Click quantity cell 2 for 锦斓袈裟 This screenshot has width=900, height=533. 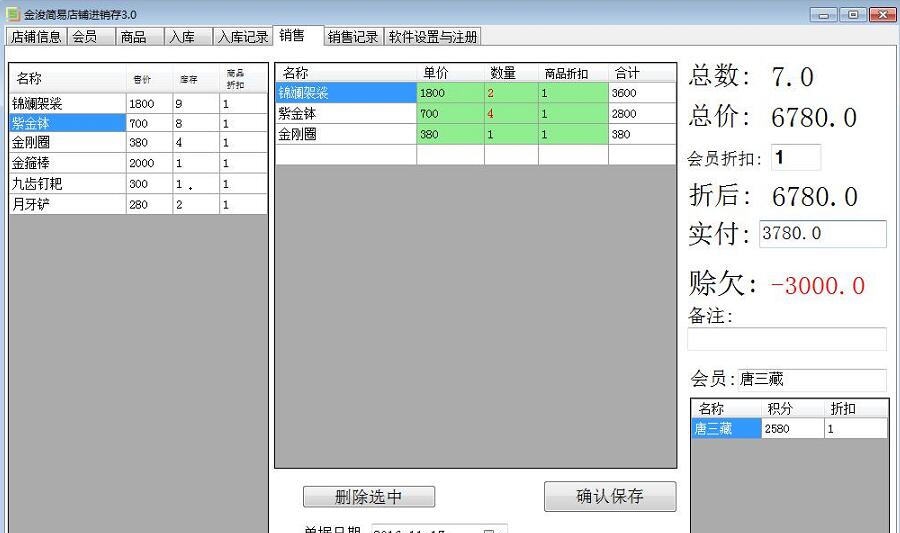511,93
